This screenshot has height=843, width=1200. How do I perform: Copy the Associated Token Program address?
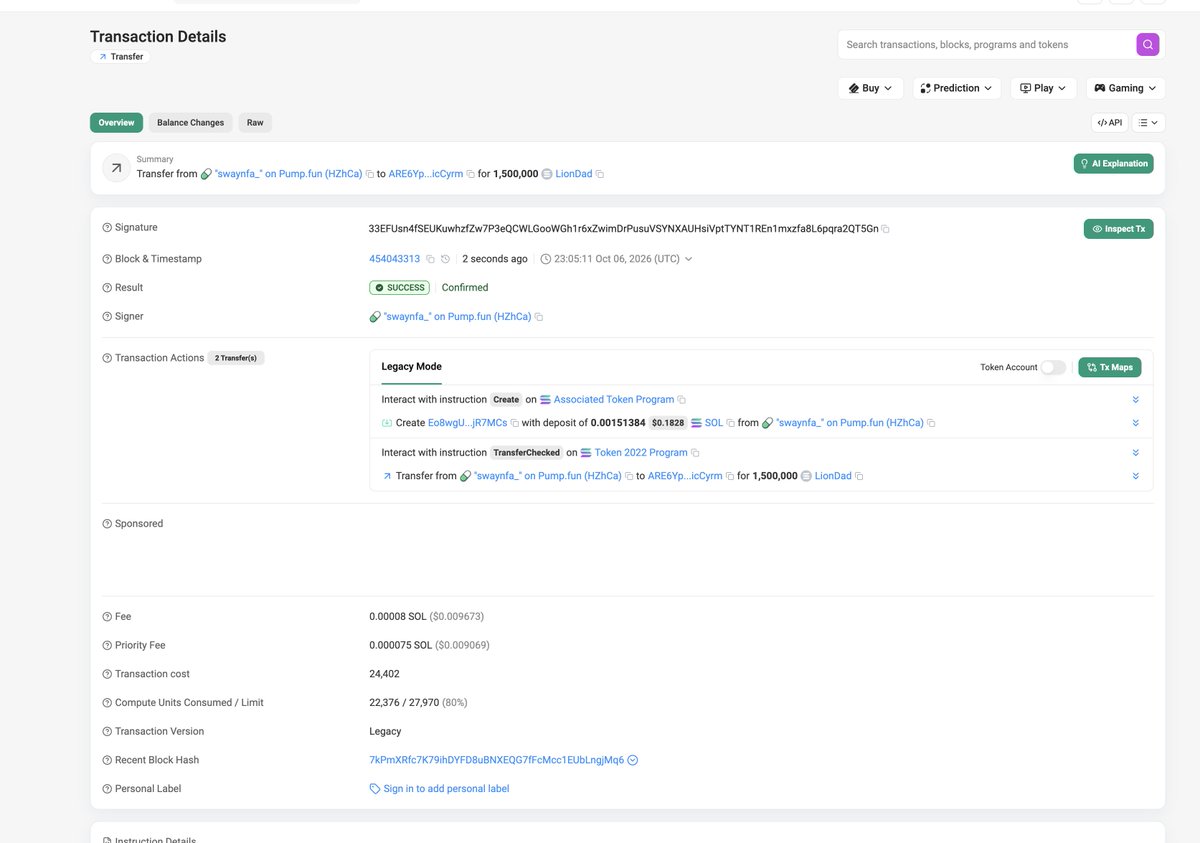[682, 400]
